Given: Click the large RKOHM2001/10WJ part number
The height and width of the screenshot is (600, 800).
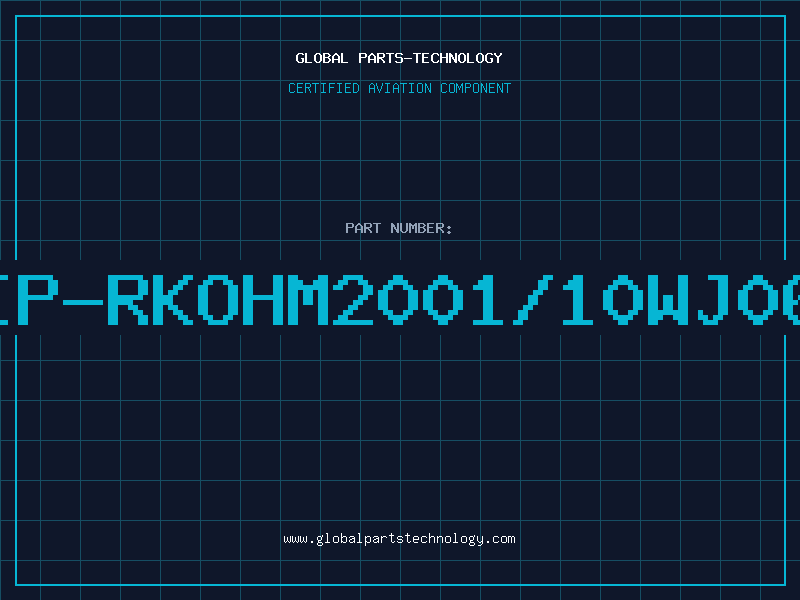Looking at the screenshot, I should coord(400,299).
